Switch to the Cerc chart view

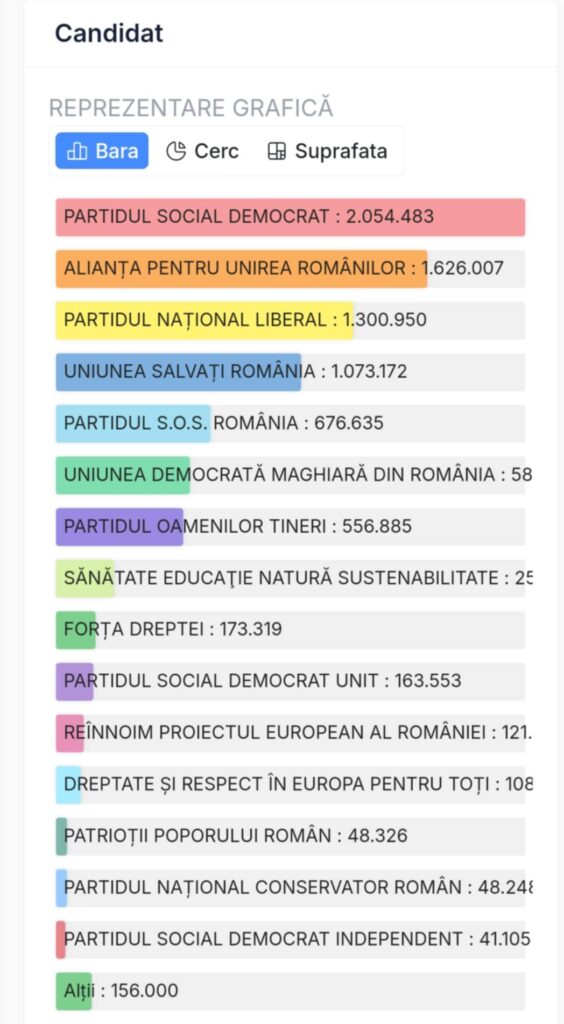(202, 152)
